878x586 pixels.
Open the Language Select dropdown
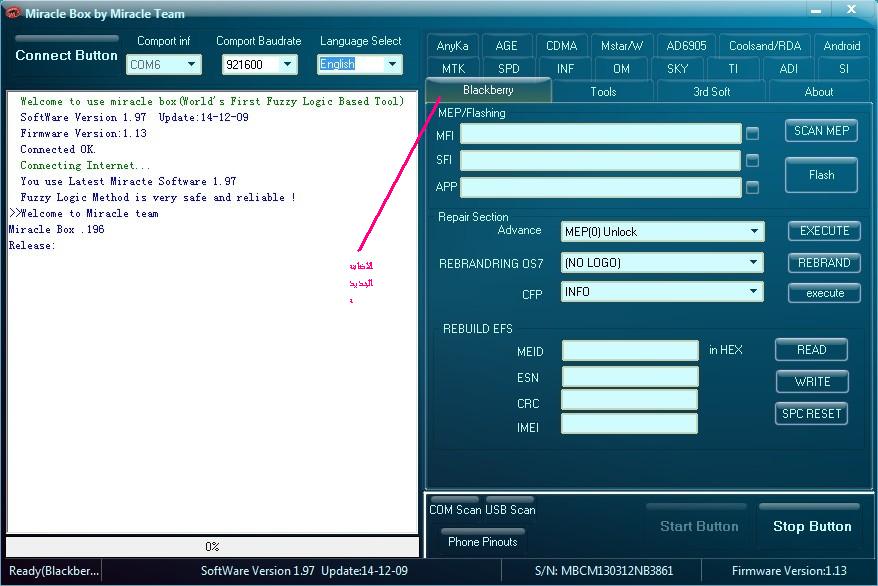tap(359, 64)
